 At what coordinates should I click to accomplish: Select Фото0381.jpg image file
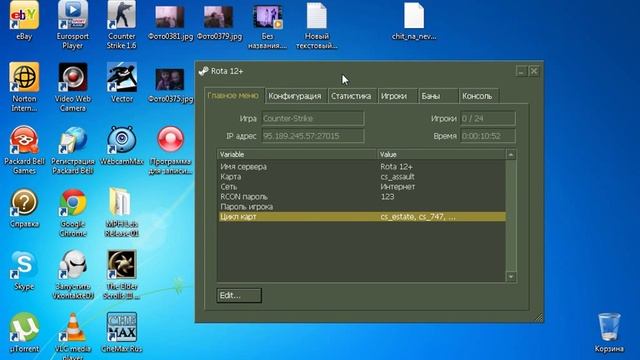(170, 22)
